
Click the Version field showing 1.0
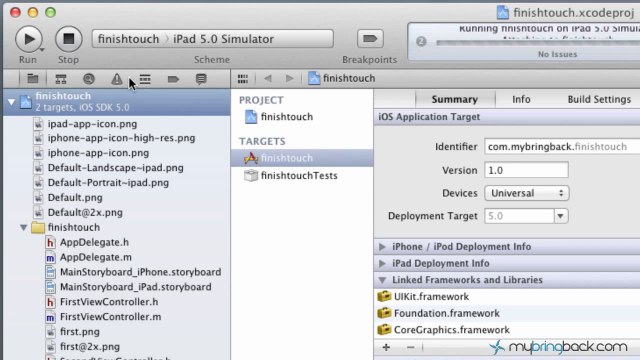pyautogui.click(x=526, y=170)
